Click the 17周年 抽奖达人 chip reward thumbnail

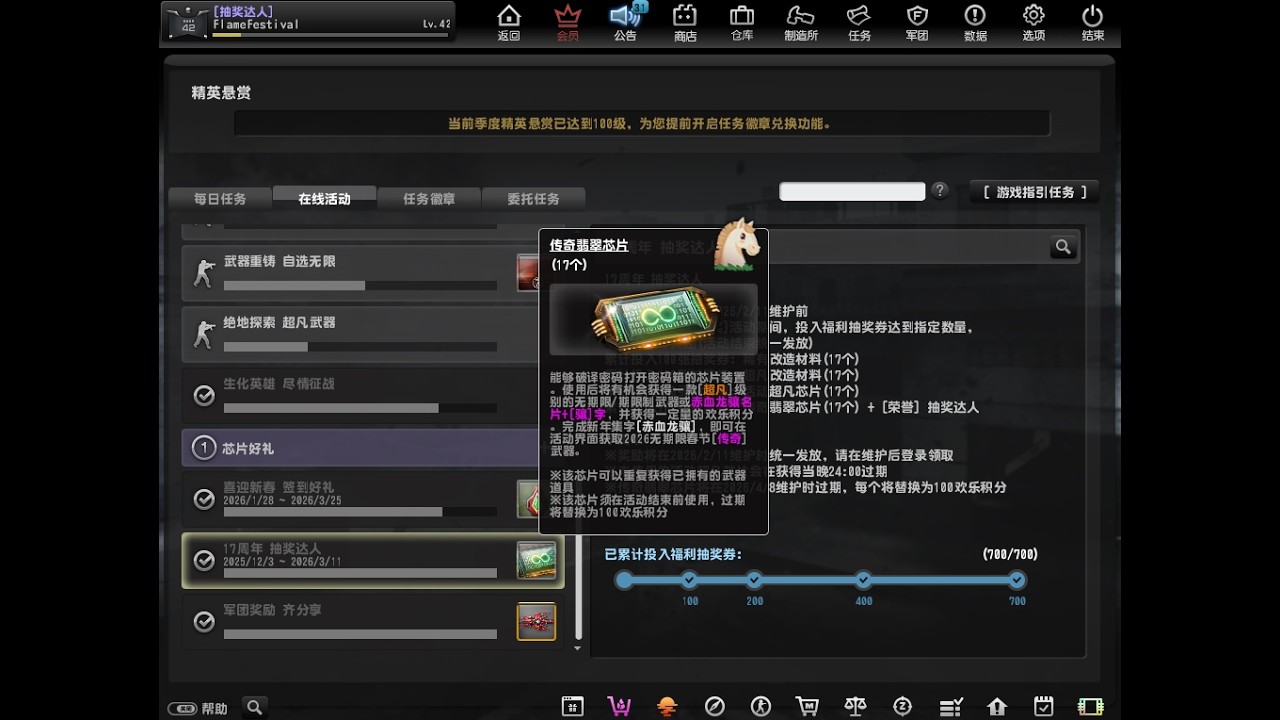[536, 561]
